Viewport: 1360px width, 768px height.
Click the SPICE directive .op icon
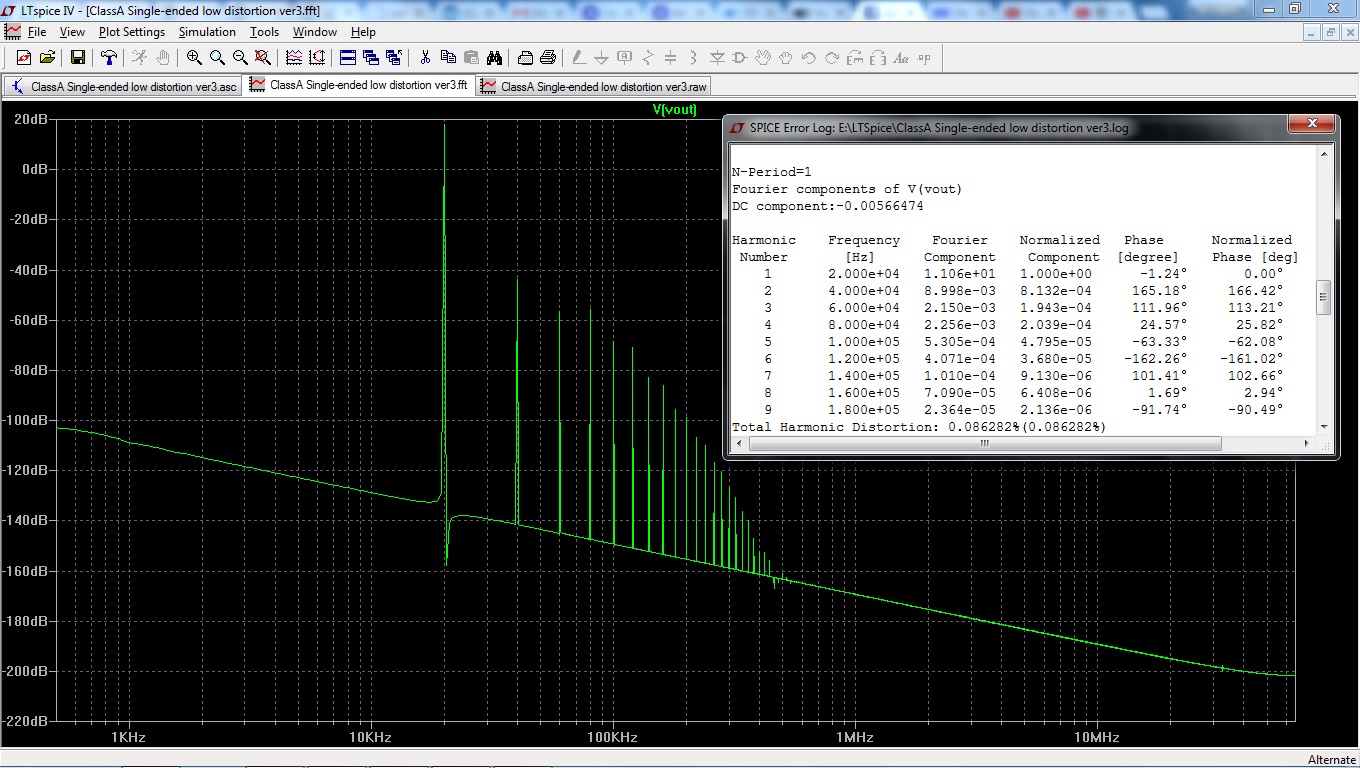tap(924, 57)
